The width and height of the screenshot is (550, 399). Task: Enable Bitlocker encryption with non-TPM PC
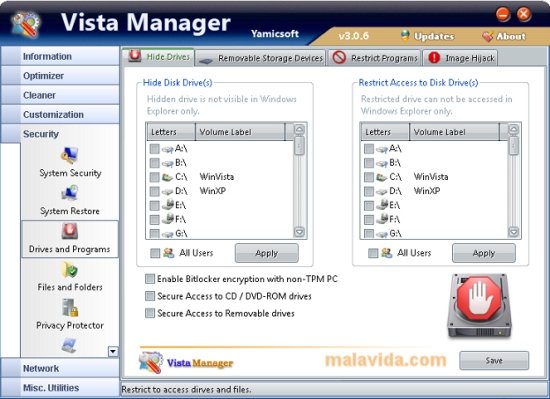150,279
